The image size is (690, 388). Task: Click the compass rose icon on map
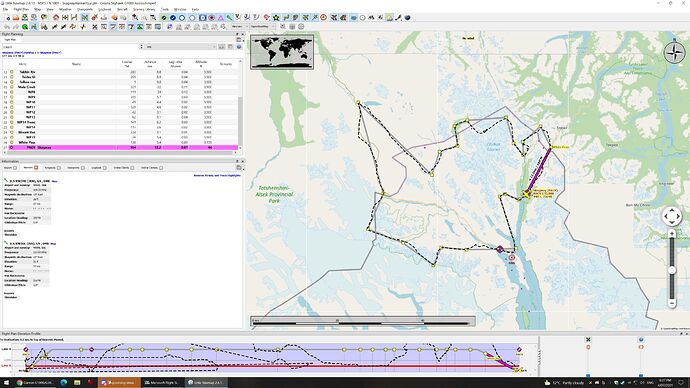(x=674, y=52)
